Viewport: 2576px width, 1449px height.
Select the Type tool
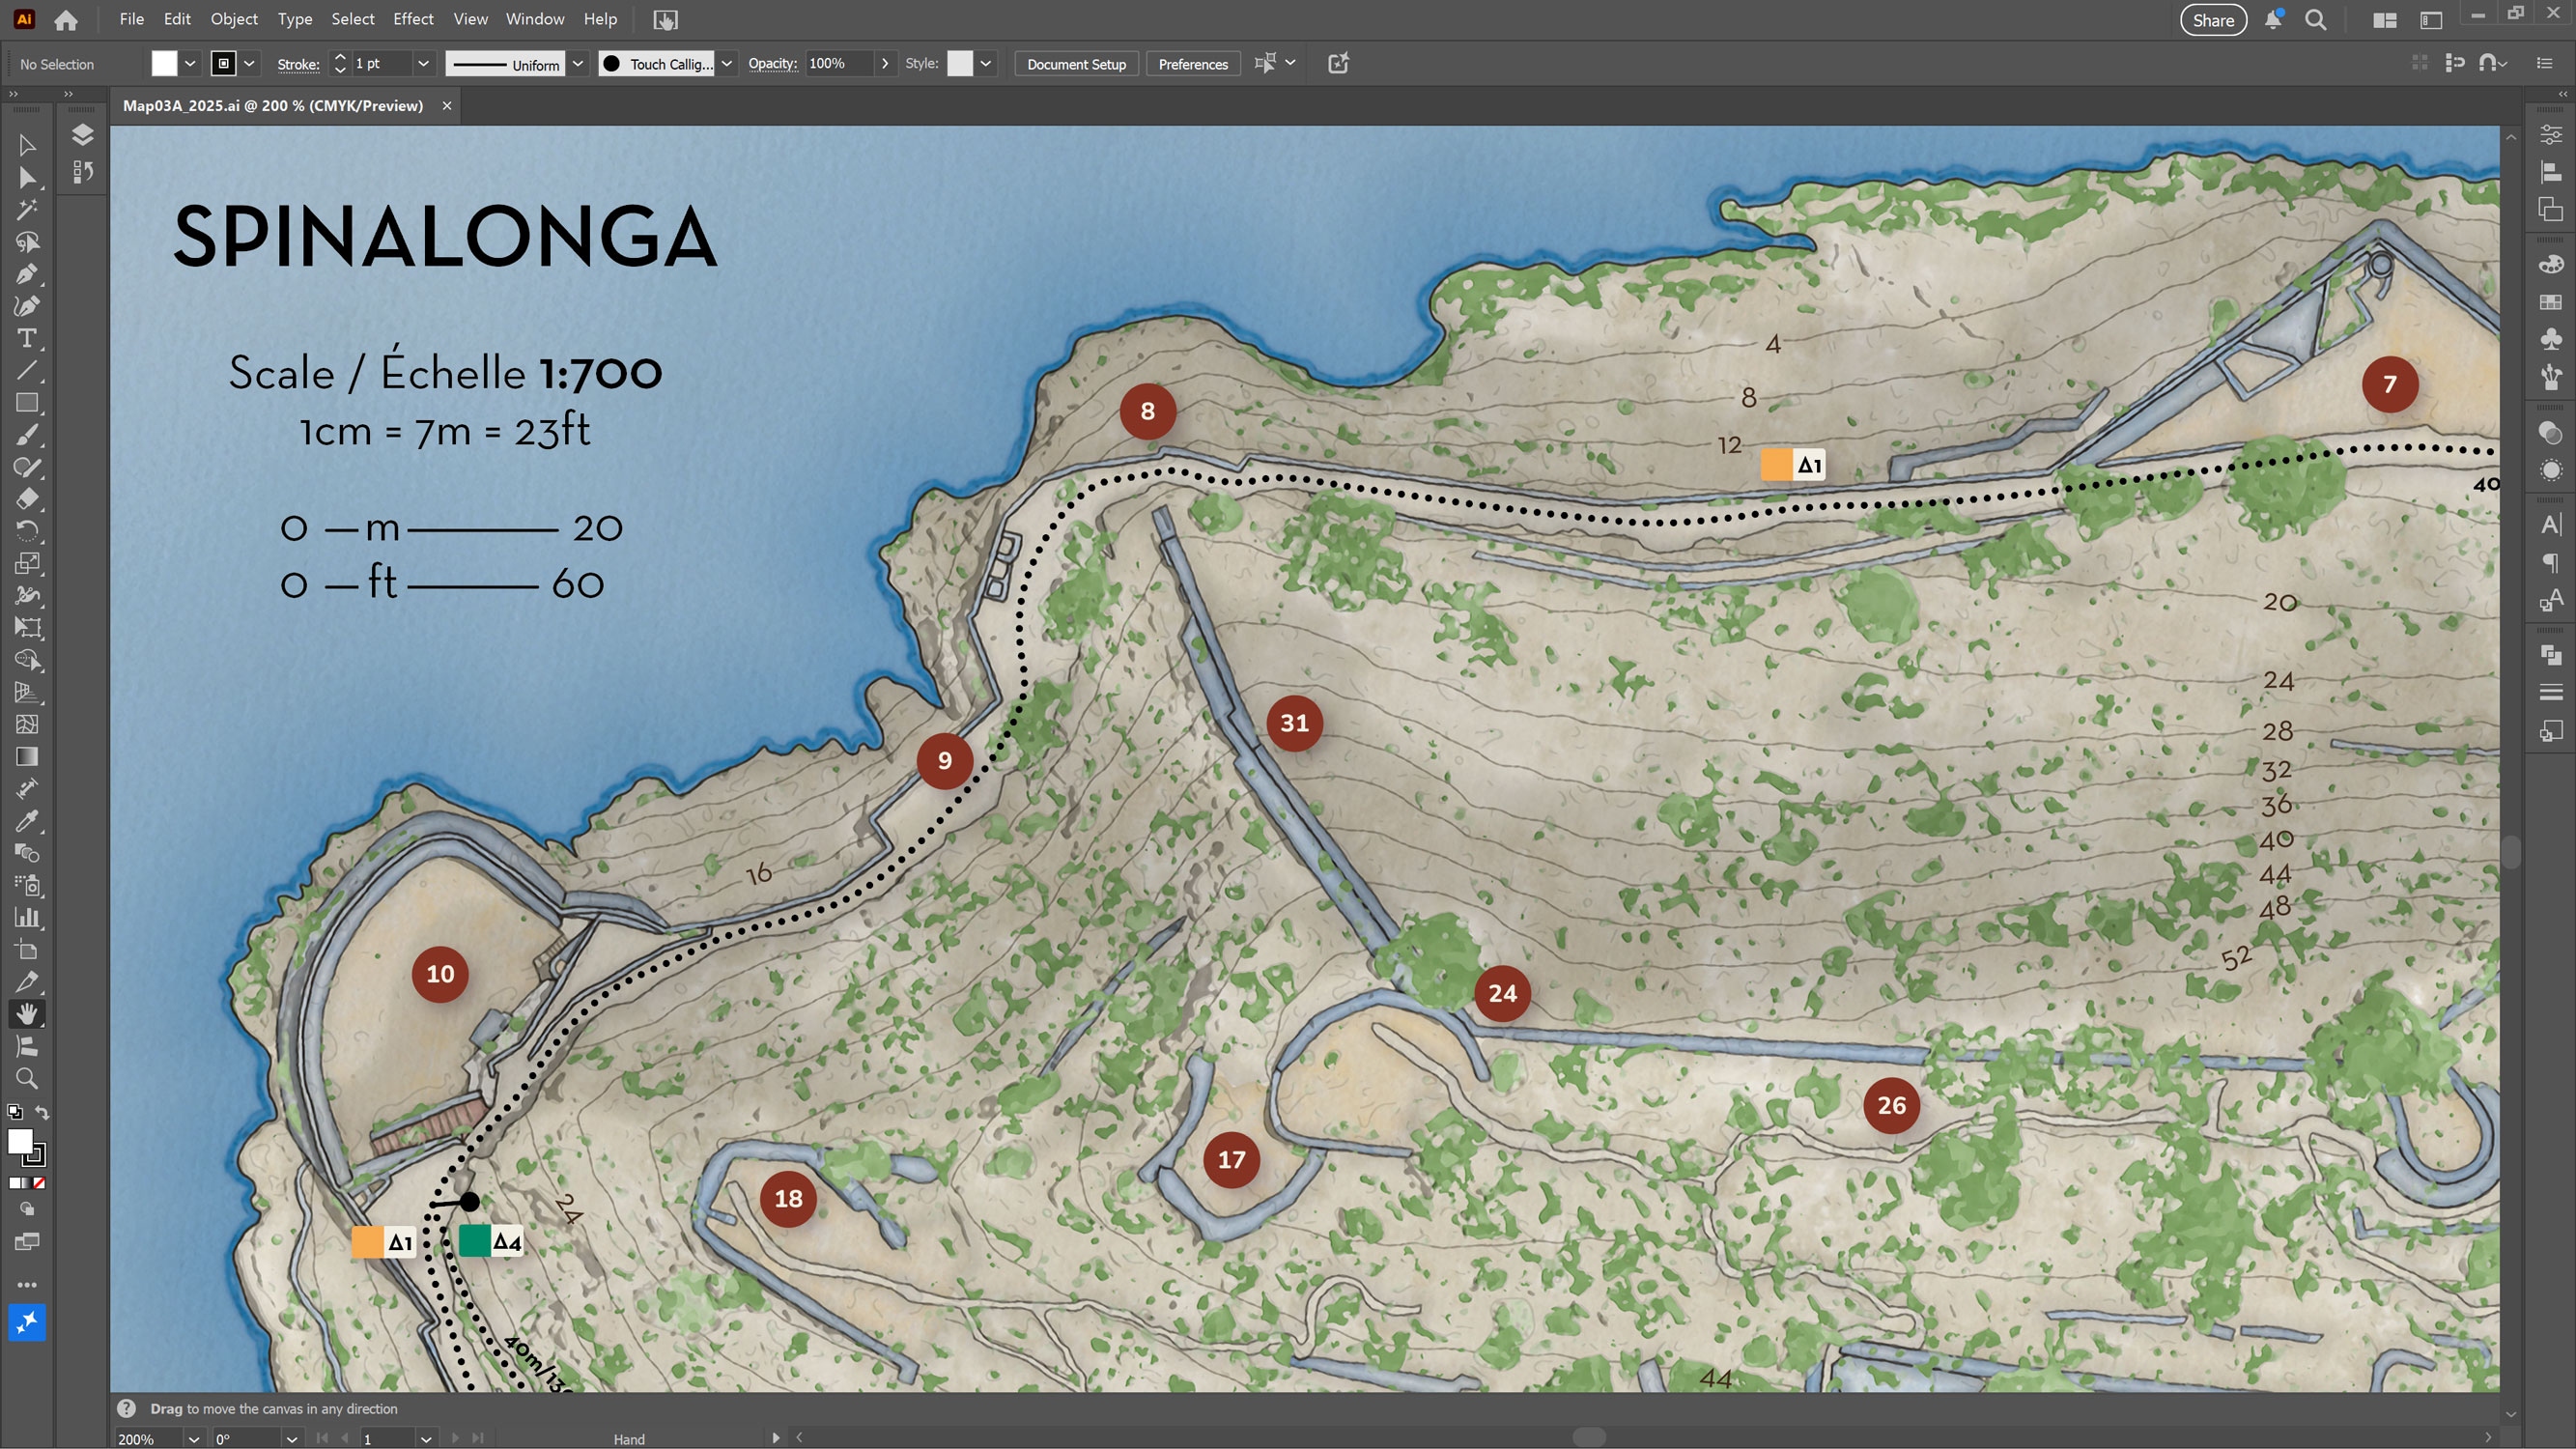[27, 339]
